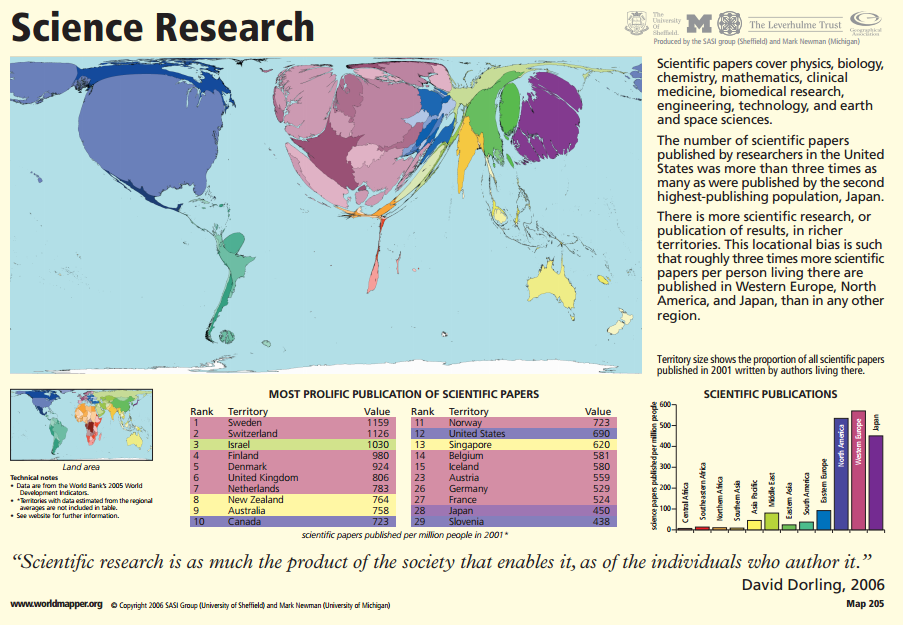Select the Australia table row

(293, 510)
